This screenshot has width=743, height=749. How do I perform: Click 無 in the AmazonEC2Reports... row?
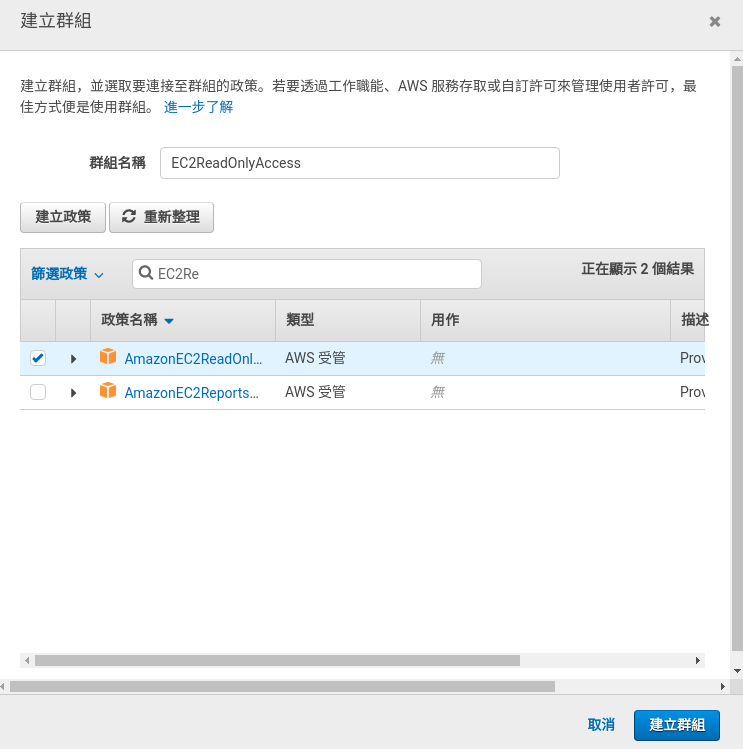click(438, 392)
